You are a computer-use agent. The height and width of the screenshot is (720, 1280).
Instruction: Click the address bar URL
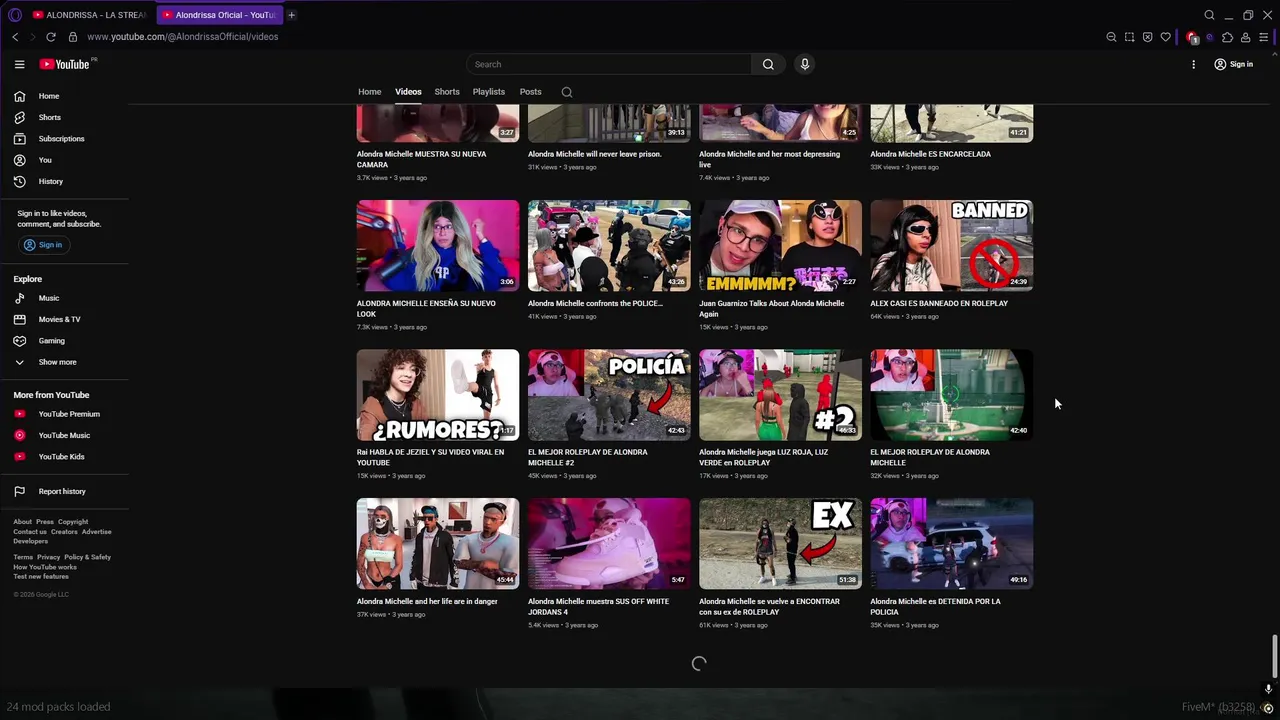182,37
